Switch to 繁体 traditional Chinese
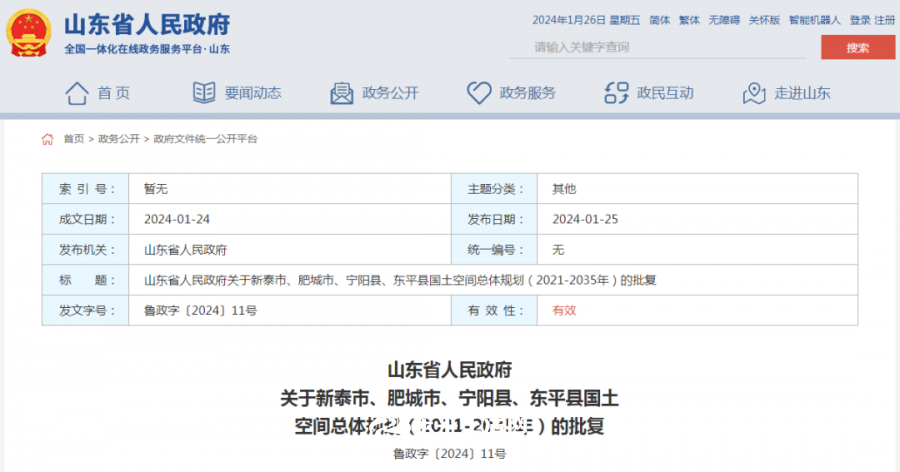900x472 pixels. (x=689, y=19)
